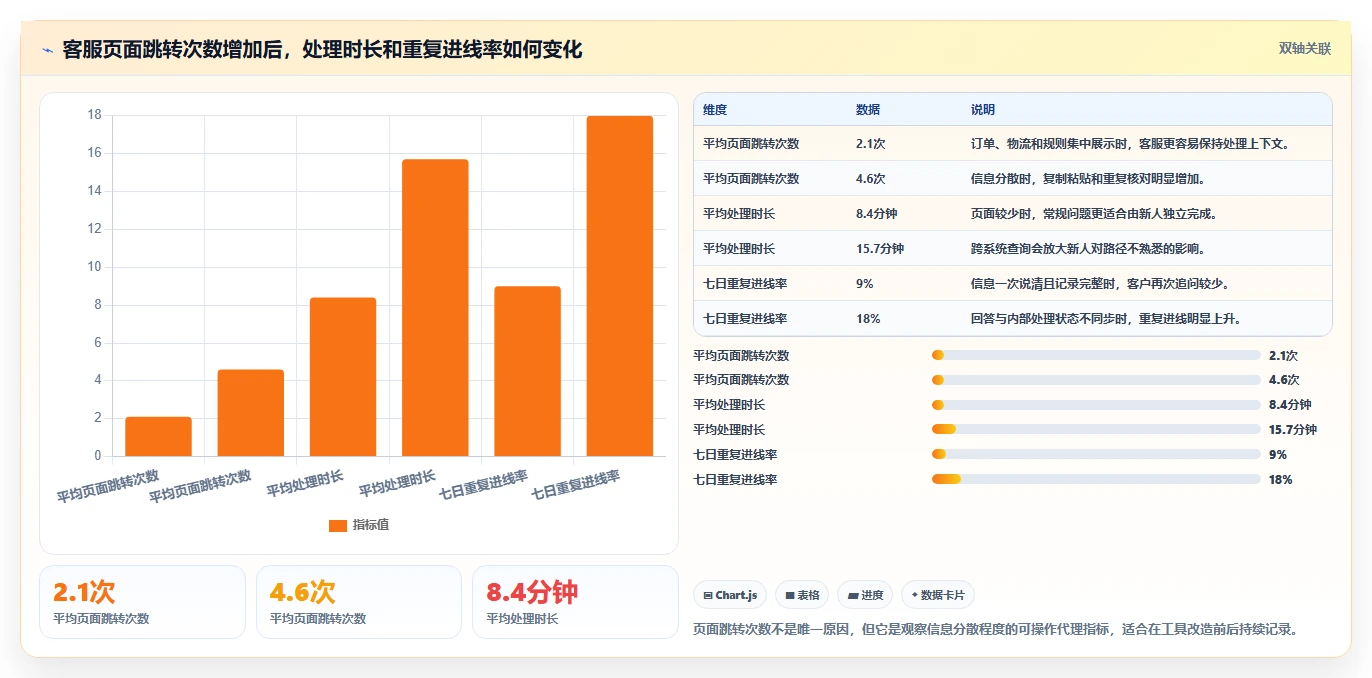
Task: Click the progress bar labeled 15.7分钟
Action: pyautogui.click(x=1096, y=430)
